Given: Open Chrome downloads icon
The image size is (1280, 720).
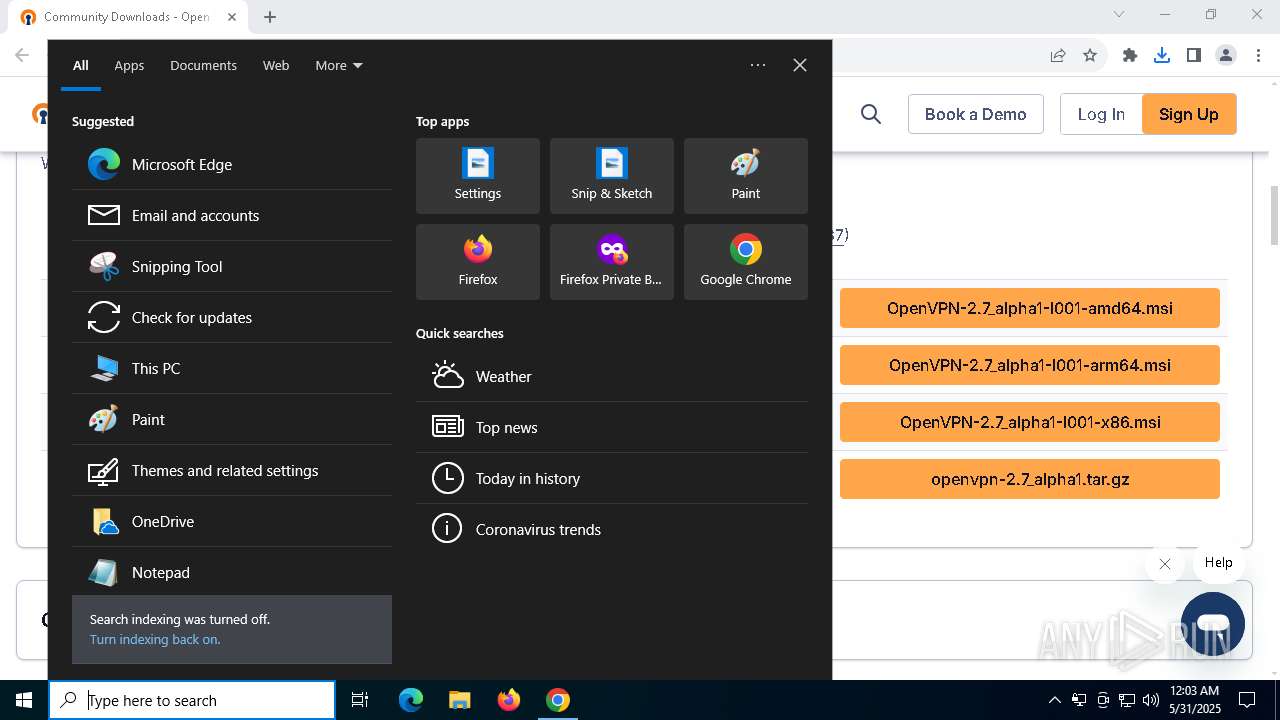Looking at the screenshot, I should (1162, 56).
